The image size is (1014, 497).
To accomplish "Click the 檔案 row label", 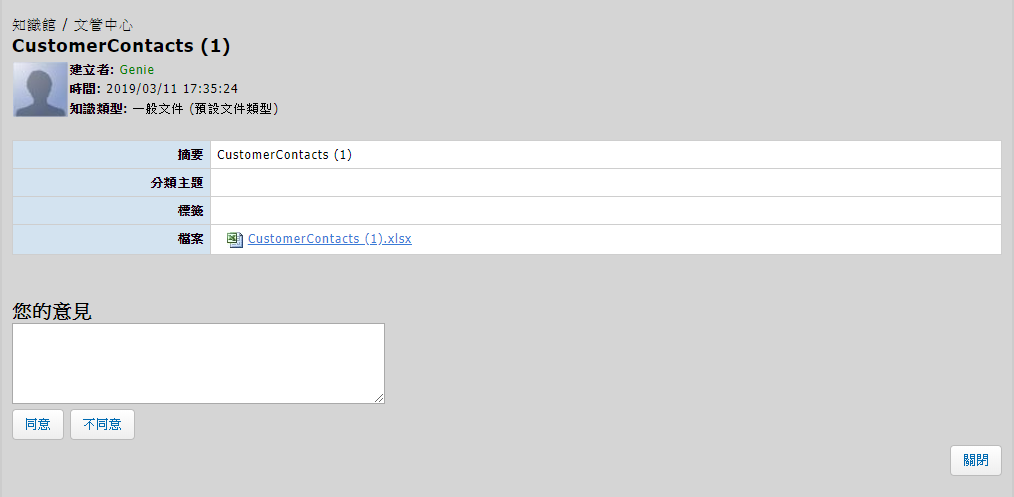I will click(190, 239).
